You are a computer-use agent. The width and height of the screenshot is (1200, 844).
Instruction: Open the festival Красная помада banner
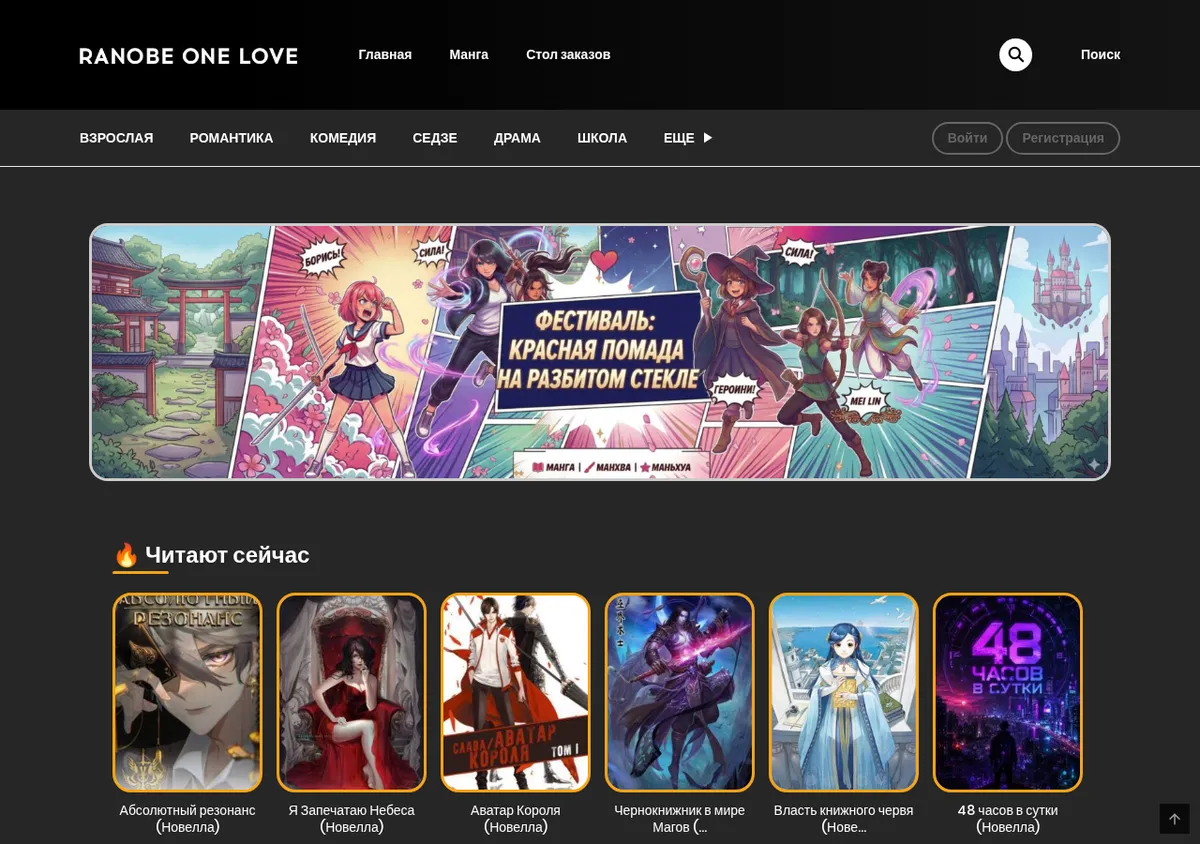coord(600,352)
